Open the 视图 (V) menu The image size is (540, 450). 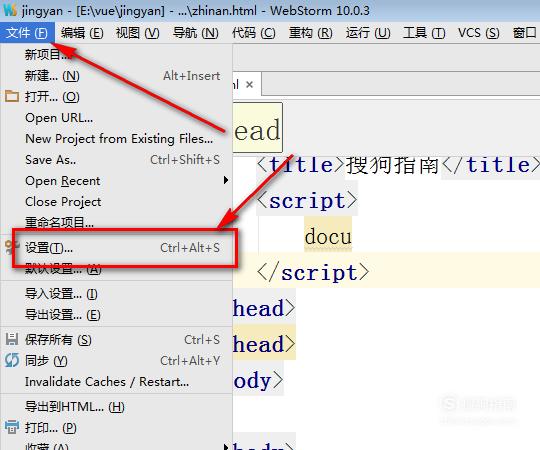[137, 33]
